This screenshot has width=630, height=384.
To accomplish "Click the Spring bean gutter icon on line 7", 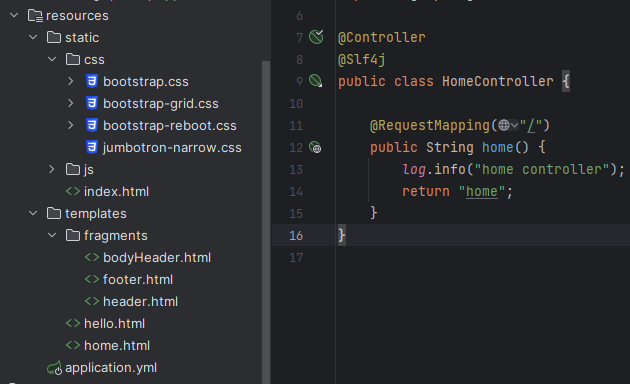I will 316,37.
